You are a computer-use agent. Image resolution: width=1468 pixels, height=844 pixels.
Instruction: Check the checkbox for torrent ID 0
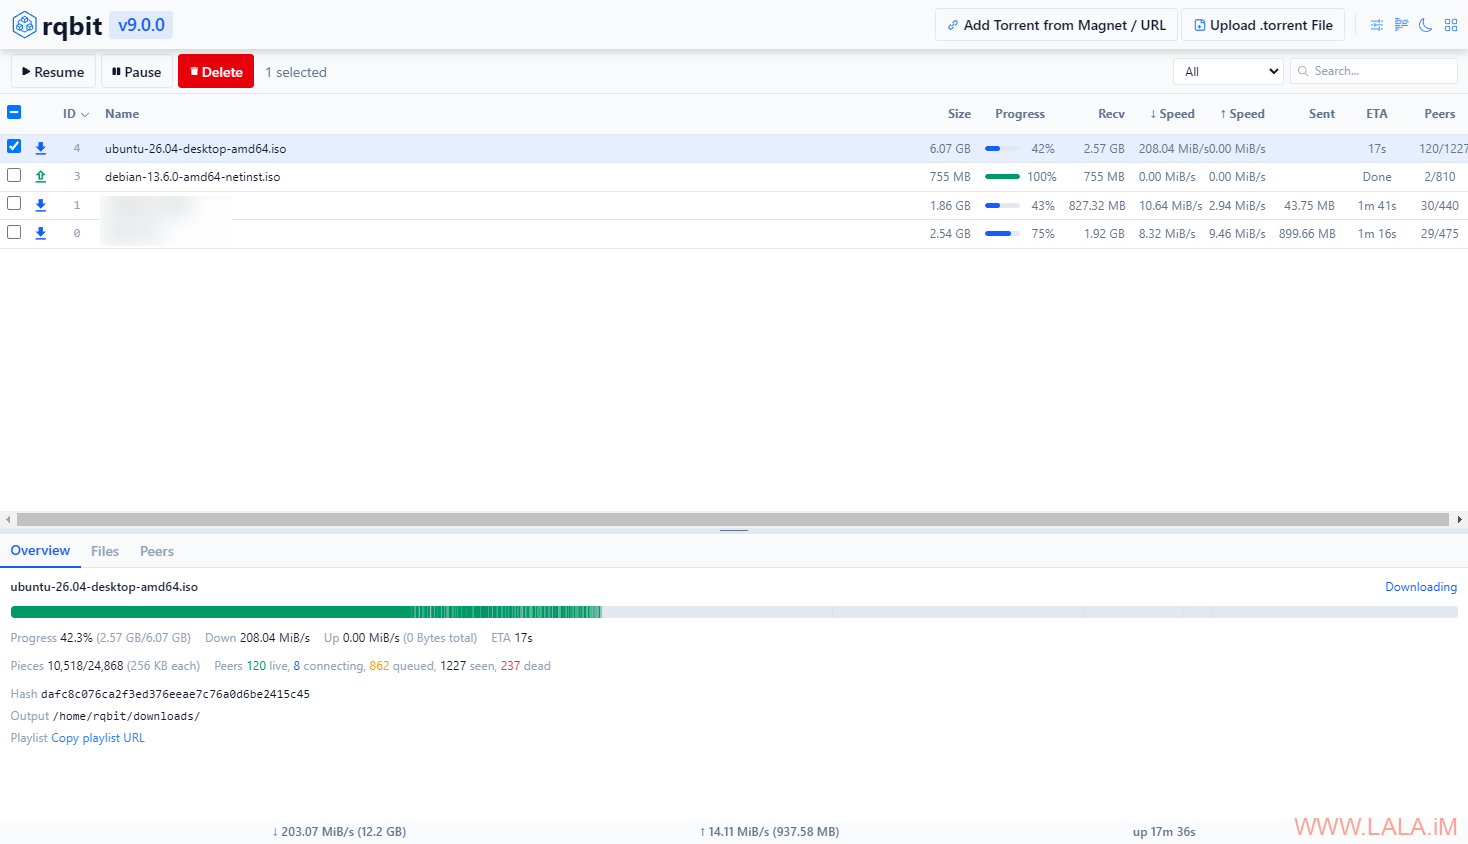pyautogui.click(x=14, y=232)
